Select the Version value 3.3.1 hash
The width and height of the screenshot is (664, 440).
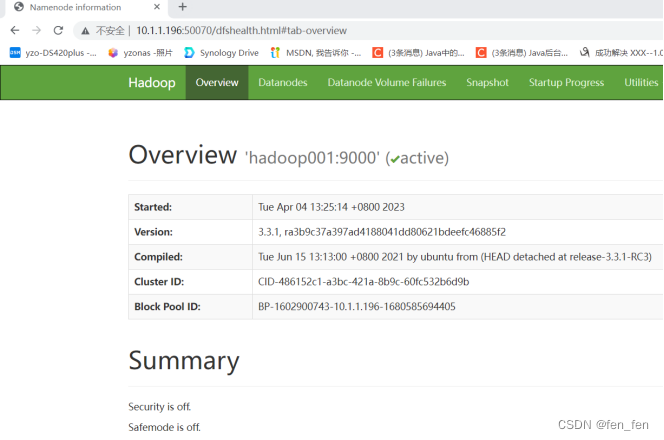click(382, 232)
